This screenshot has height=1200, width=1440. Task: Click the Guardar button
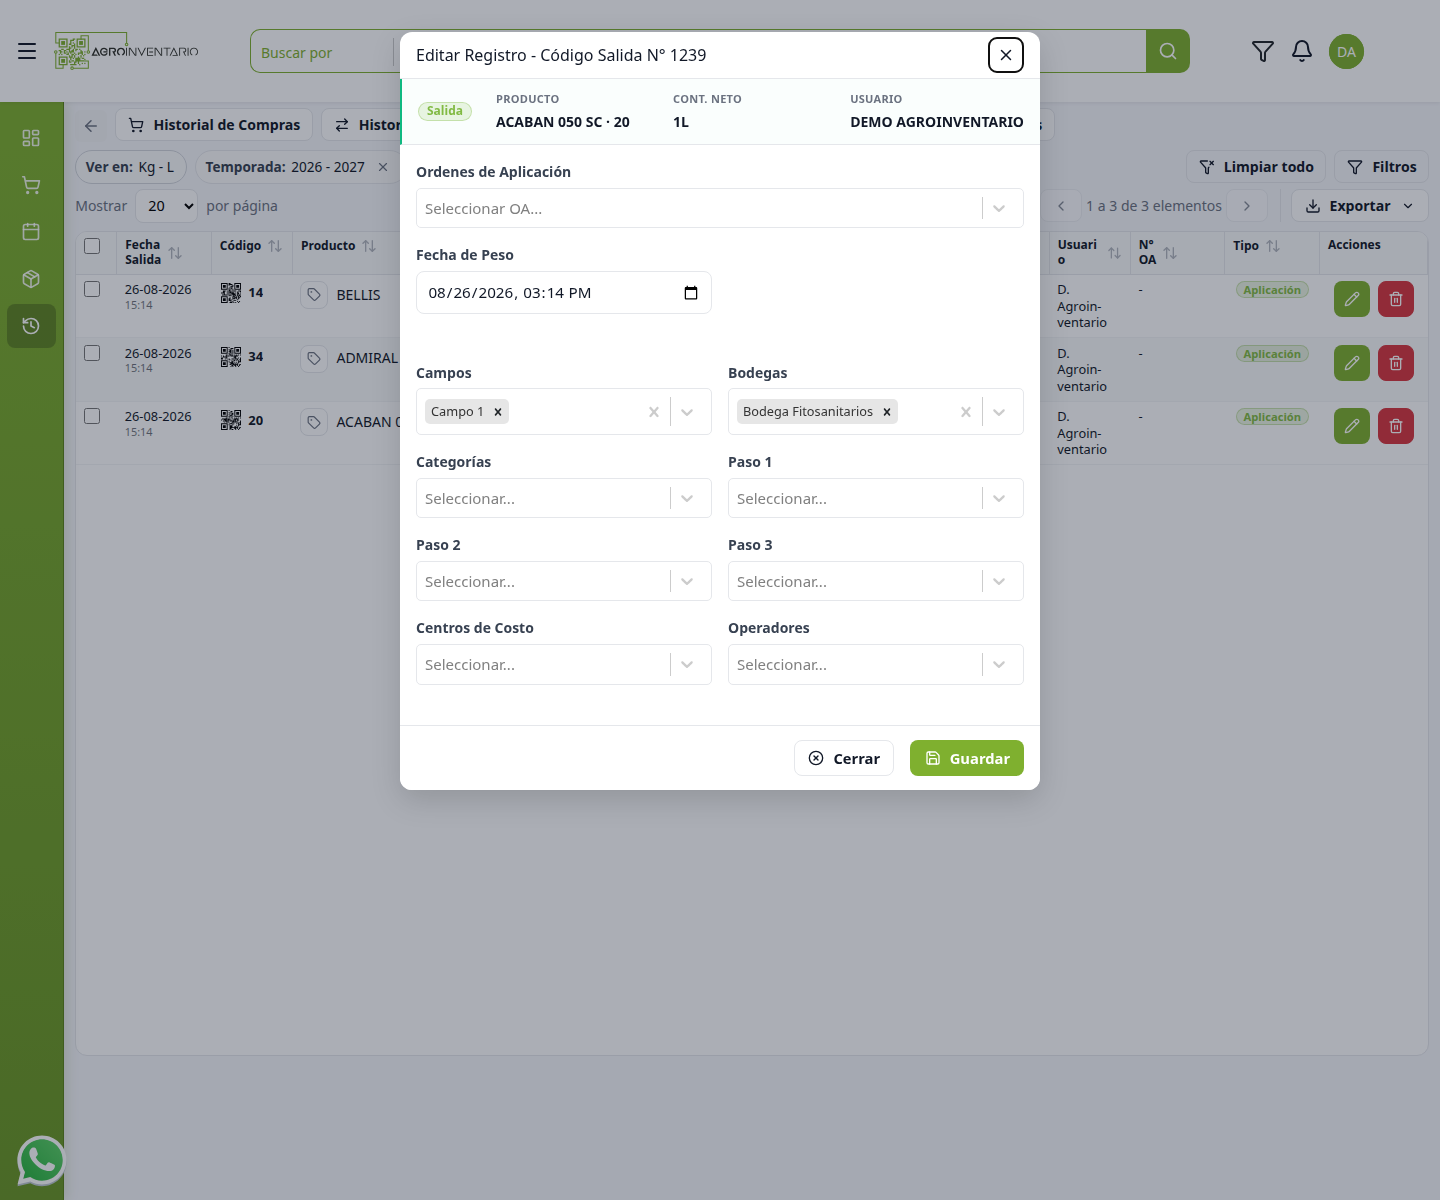click(967, 758)
